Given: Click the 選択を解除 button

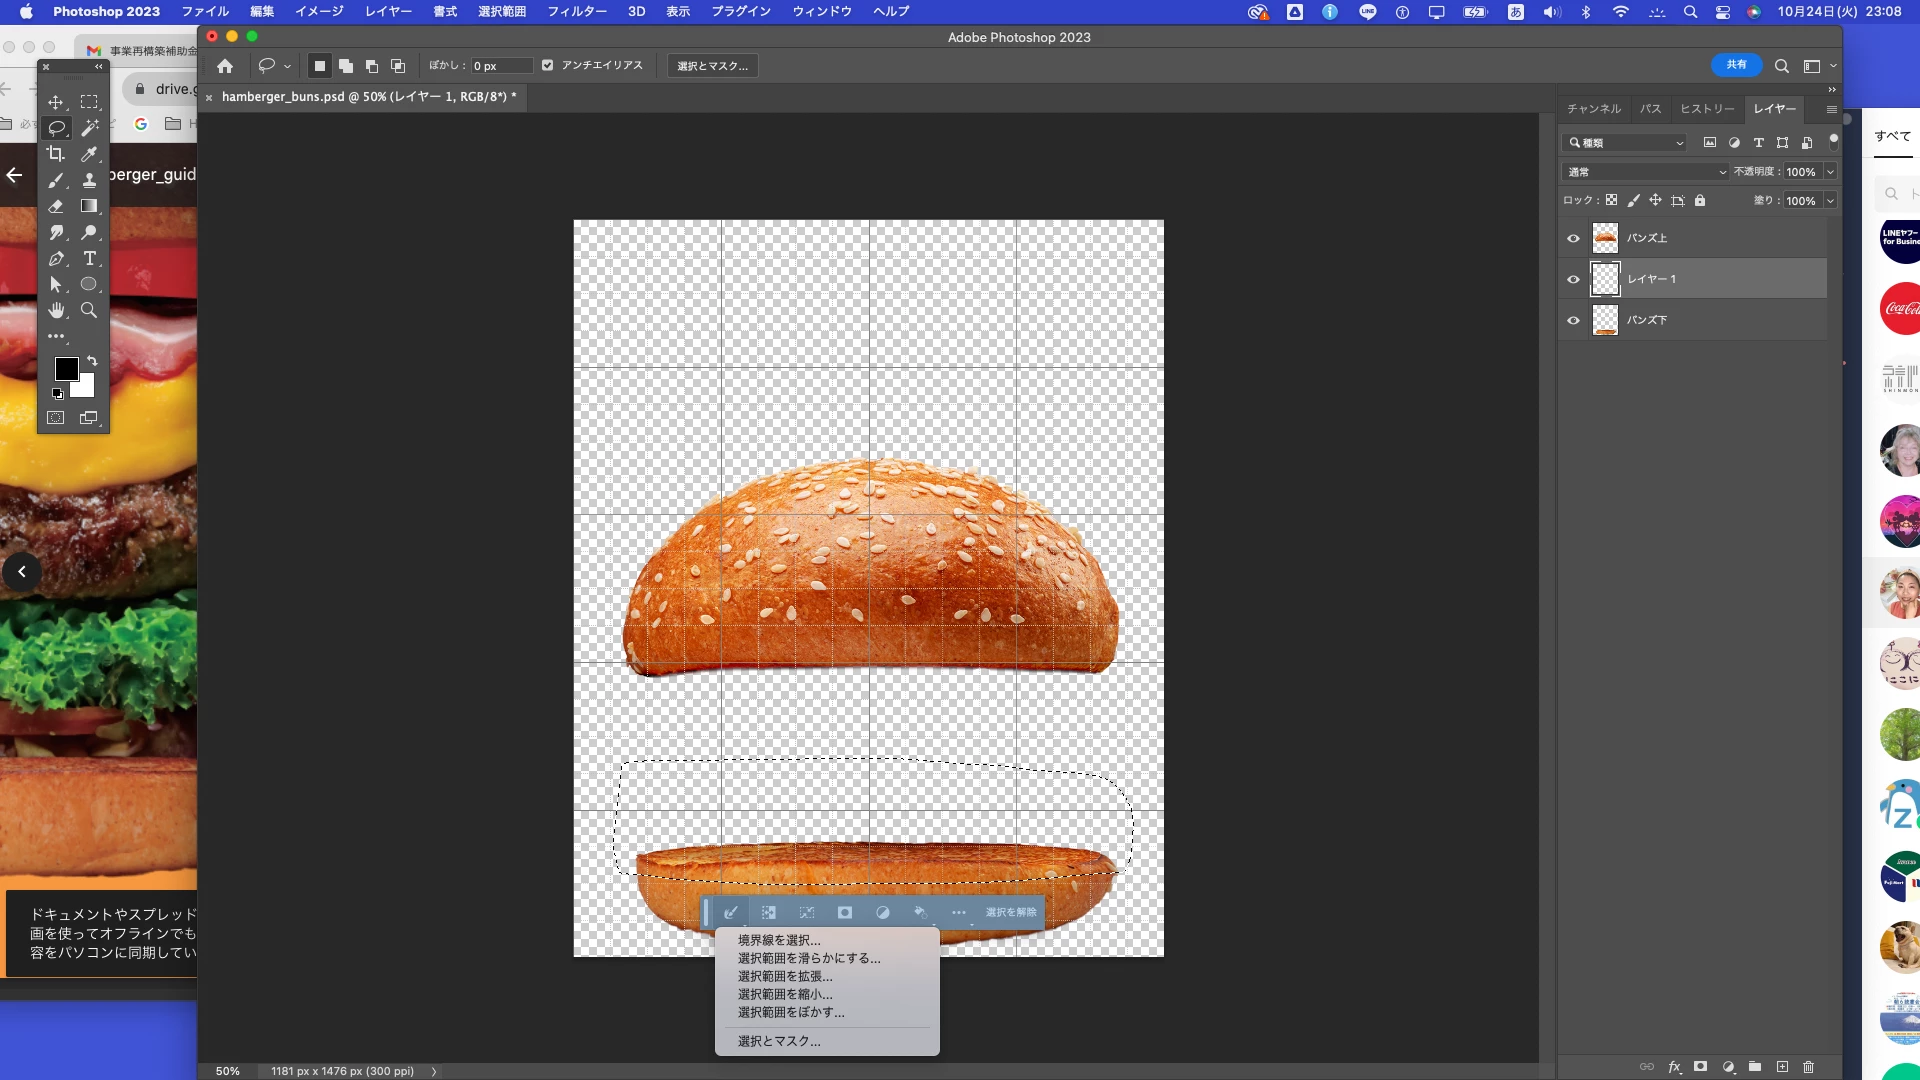Looking at the screenshot, I should [1010, 912].
